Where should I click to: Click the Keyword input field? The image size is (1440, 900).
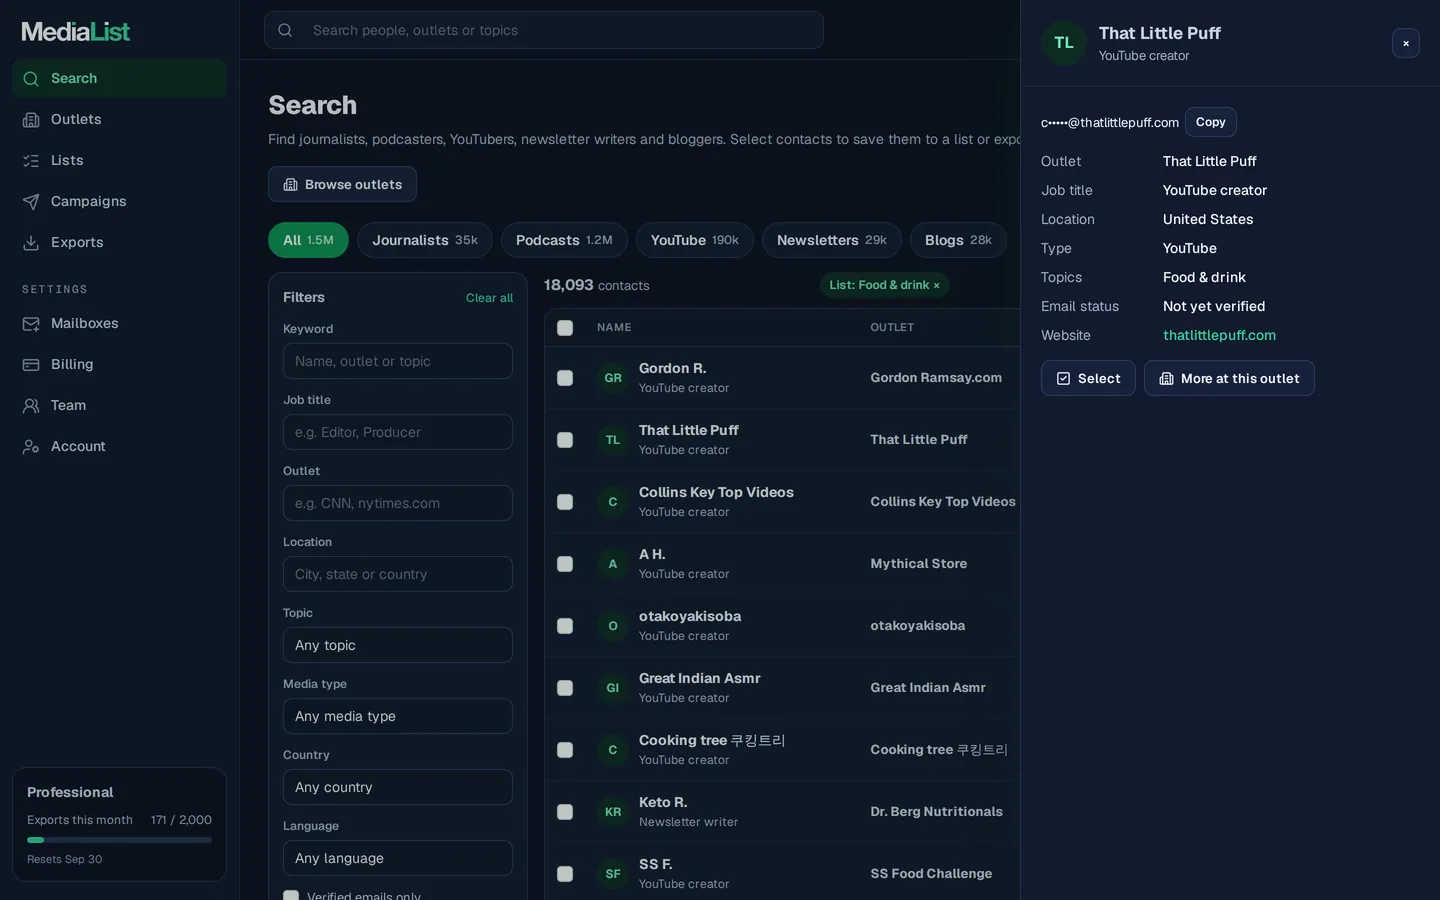(x=398, y=361)
